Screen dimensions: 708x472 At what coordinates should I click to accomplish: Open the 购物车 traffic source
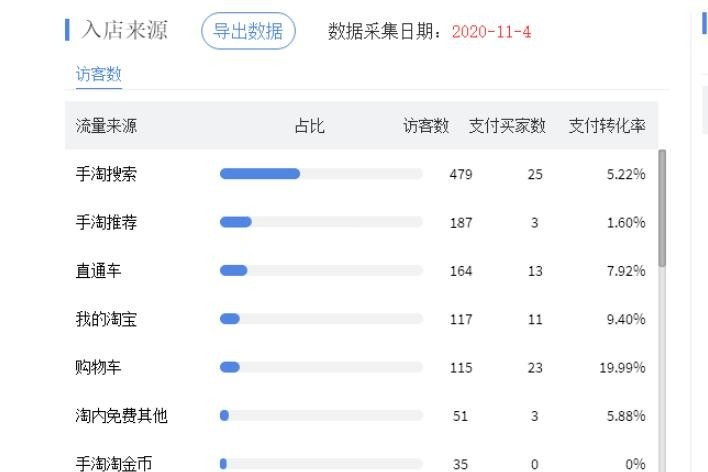[99, 367]
